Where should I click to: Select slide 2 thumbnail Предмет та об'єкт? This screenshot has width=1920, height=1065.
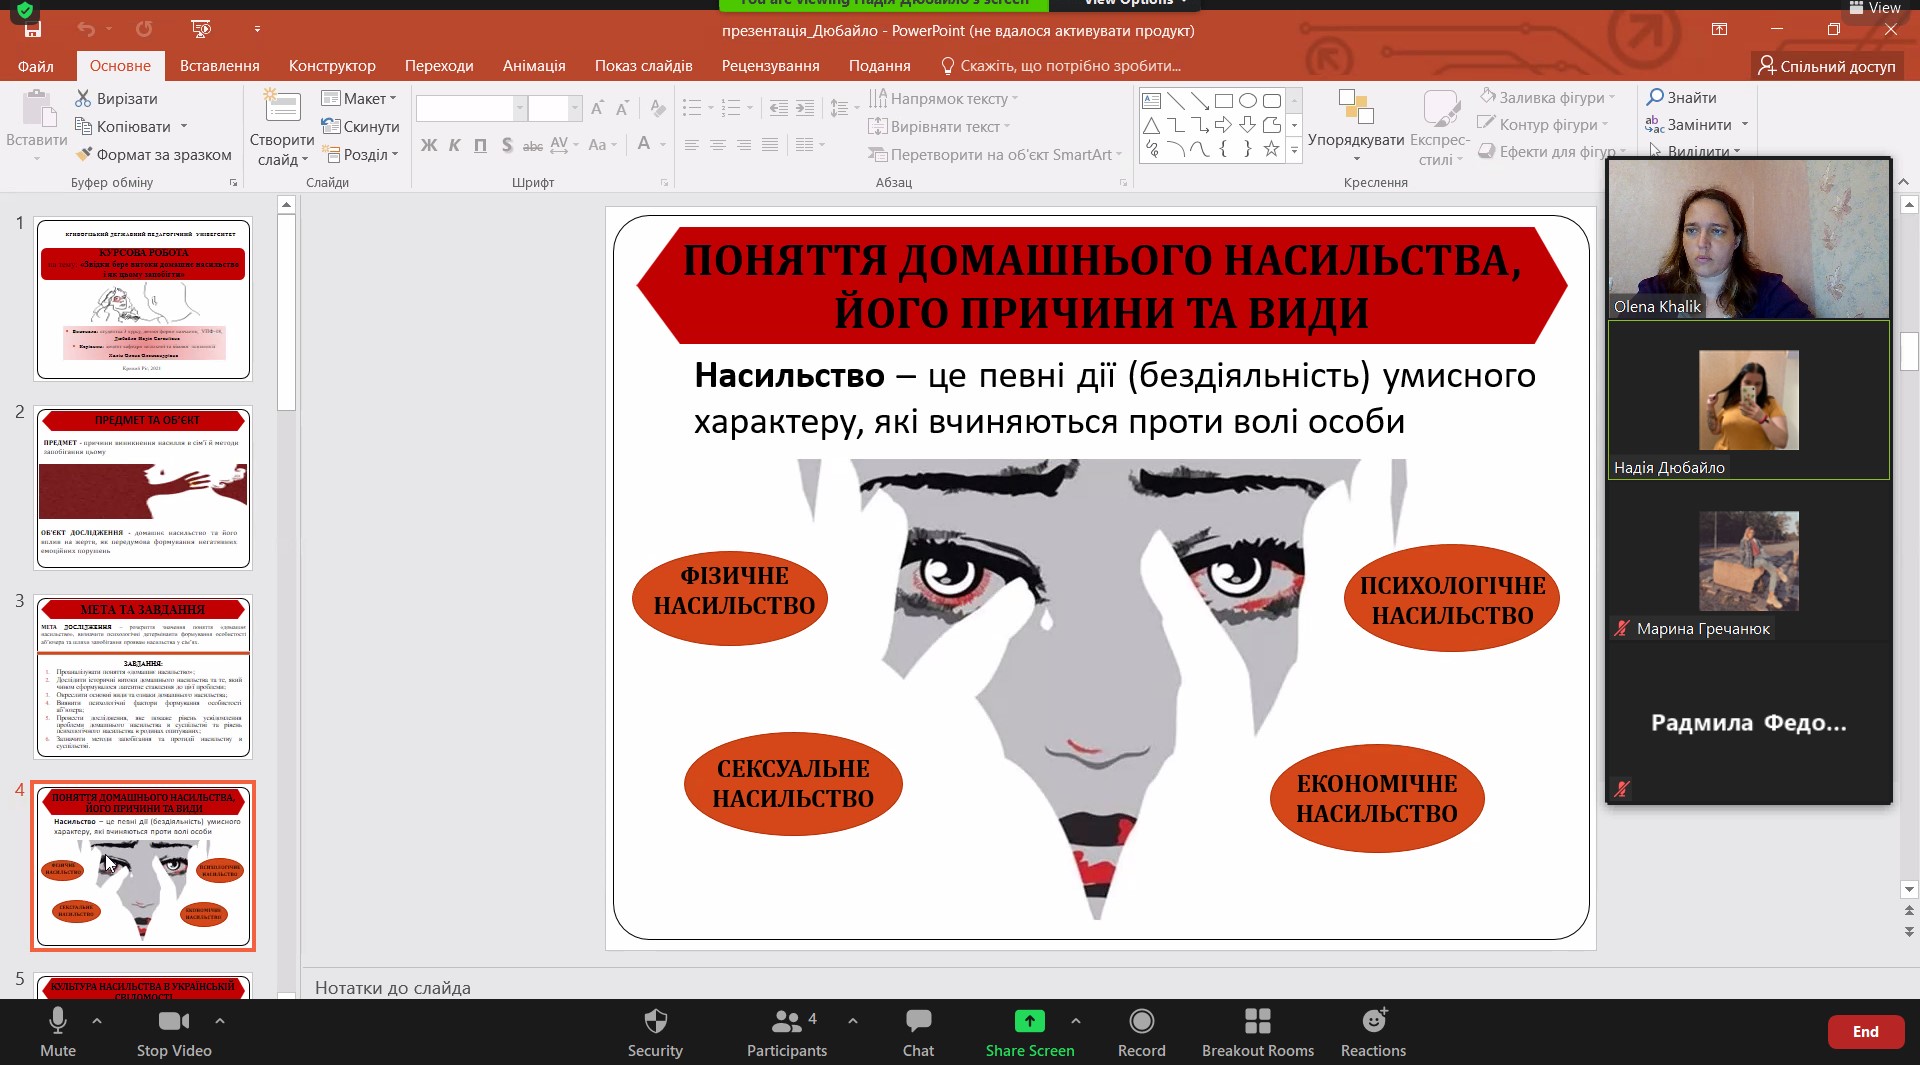[143, 488]
